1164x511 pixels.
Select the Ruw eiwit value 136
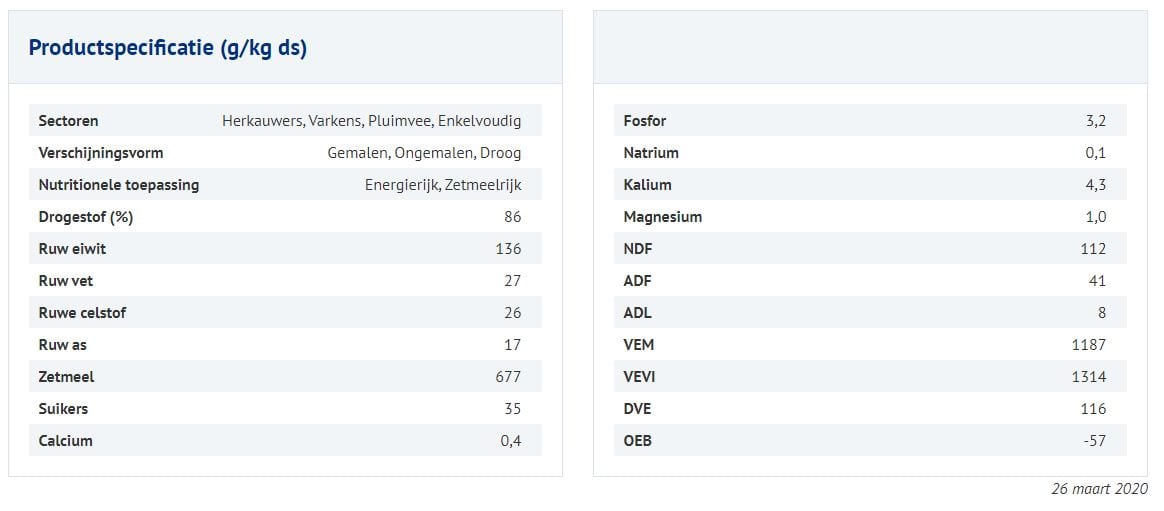point(508,249)
